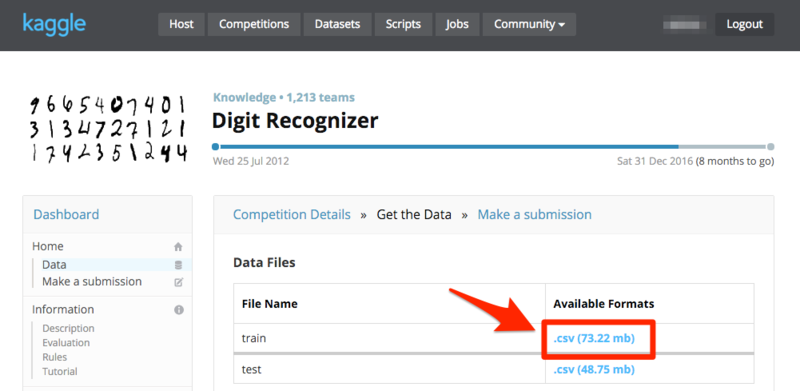
Task: Click the Data database icon in sidebar
Action: (x=178, y=265)
